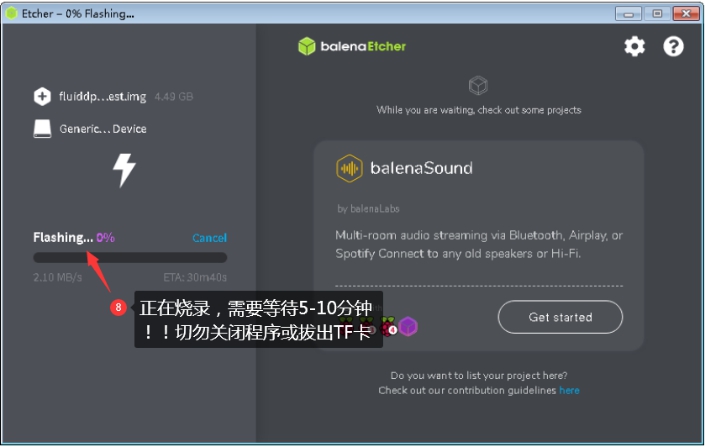Click the Etcher title bar app icon

click(x=11, y=13)
